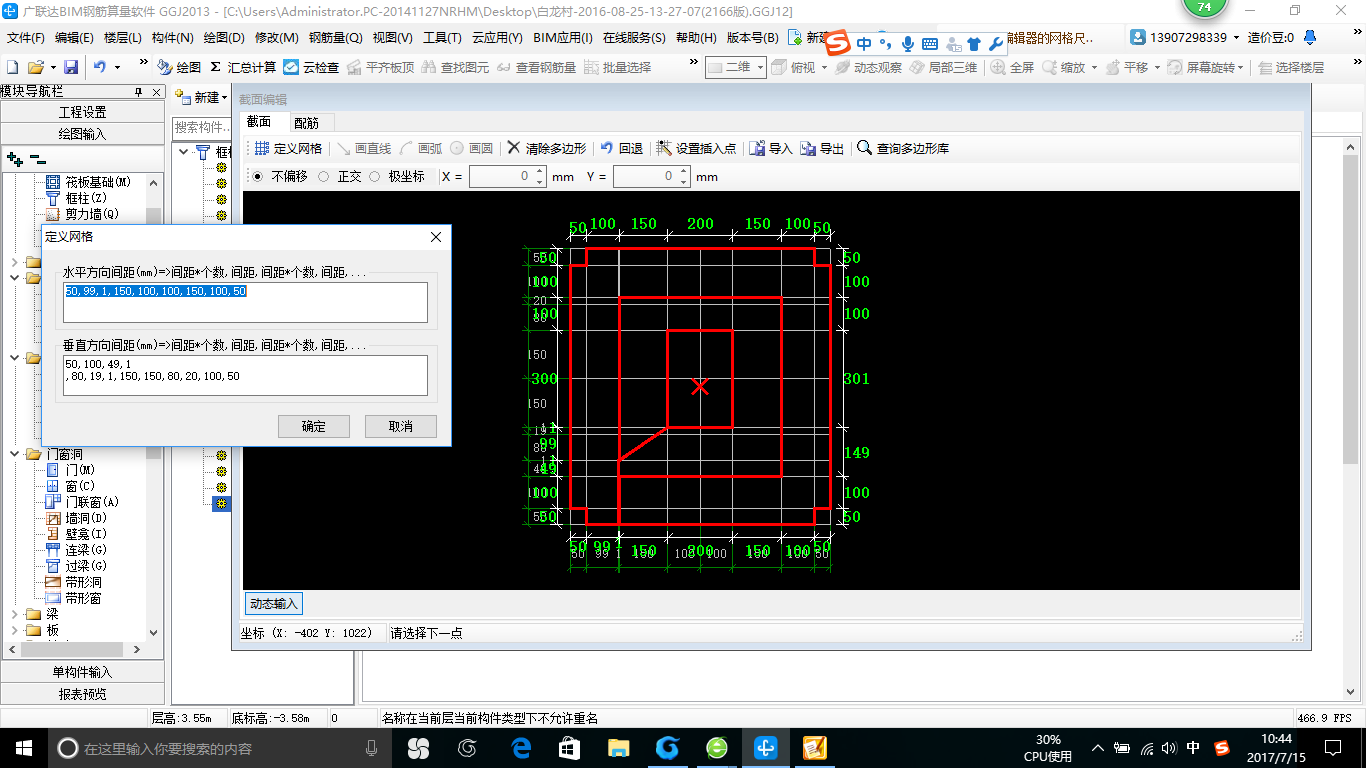
Task: Click 清除多边形 clear polygon icon
Action: pyautogui.click(x=514, y=148)
